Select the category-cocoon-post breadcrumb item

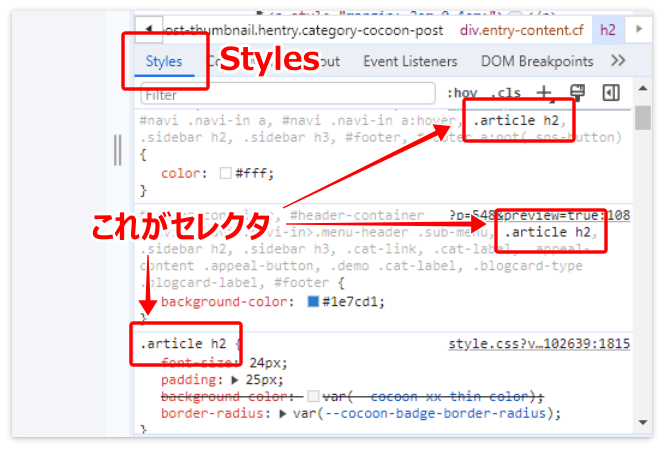pyautogui.click(x=304, y=30)
